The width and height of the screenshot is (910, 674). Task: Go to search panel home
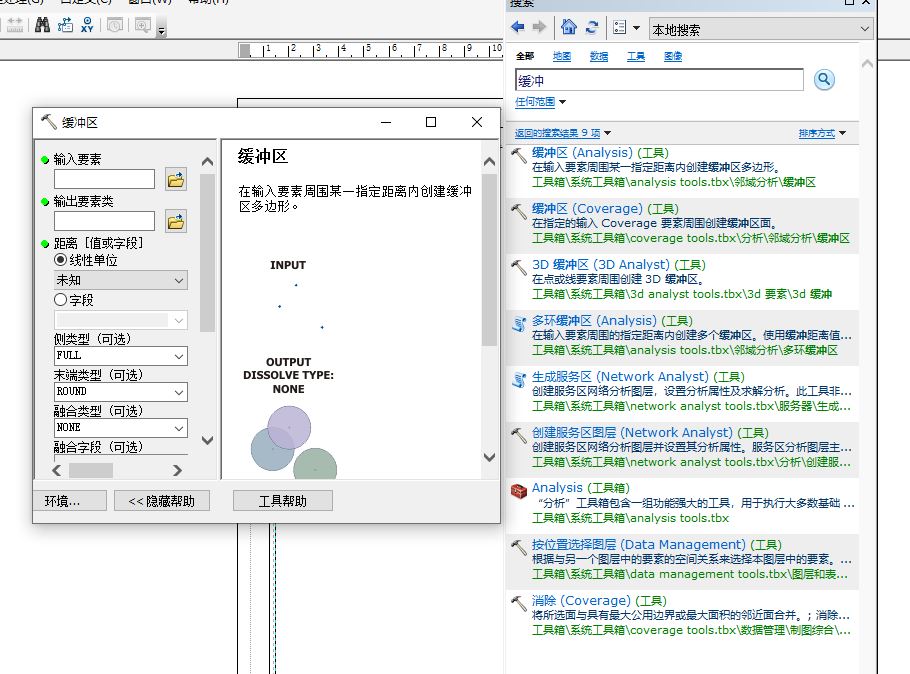click(569, 28)
